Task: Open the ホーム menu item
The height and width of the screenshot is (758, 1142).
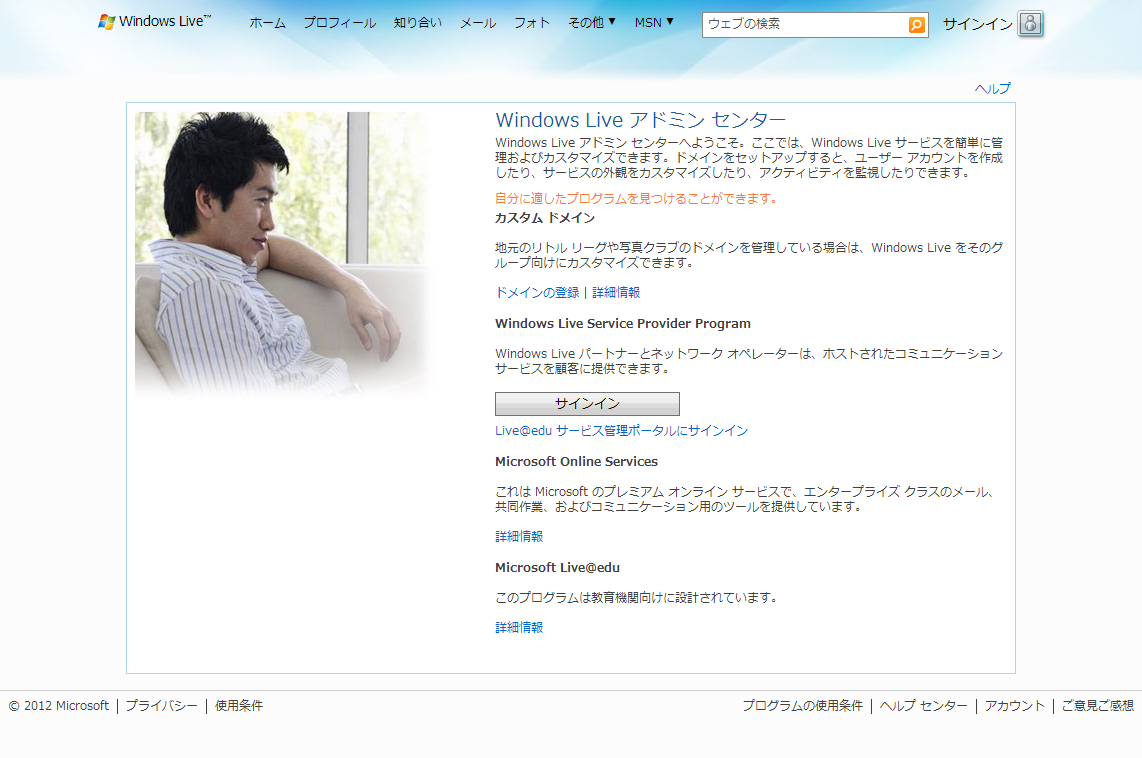Action: [x=267, y=23]
